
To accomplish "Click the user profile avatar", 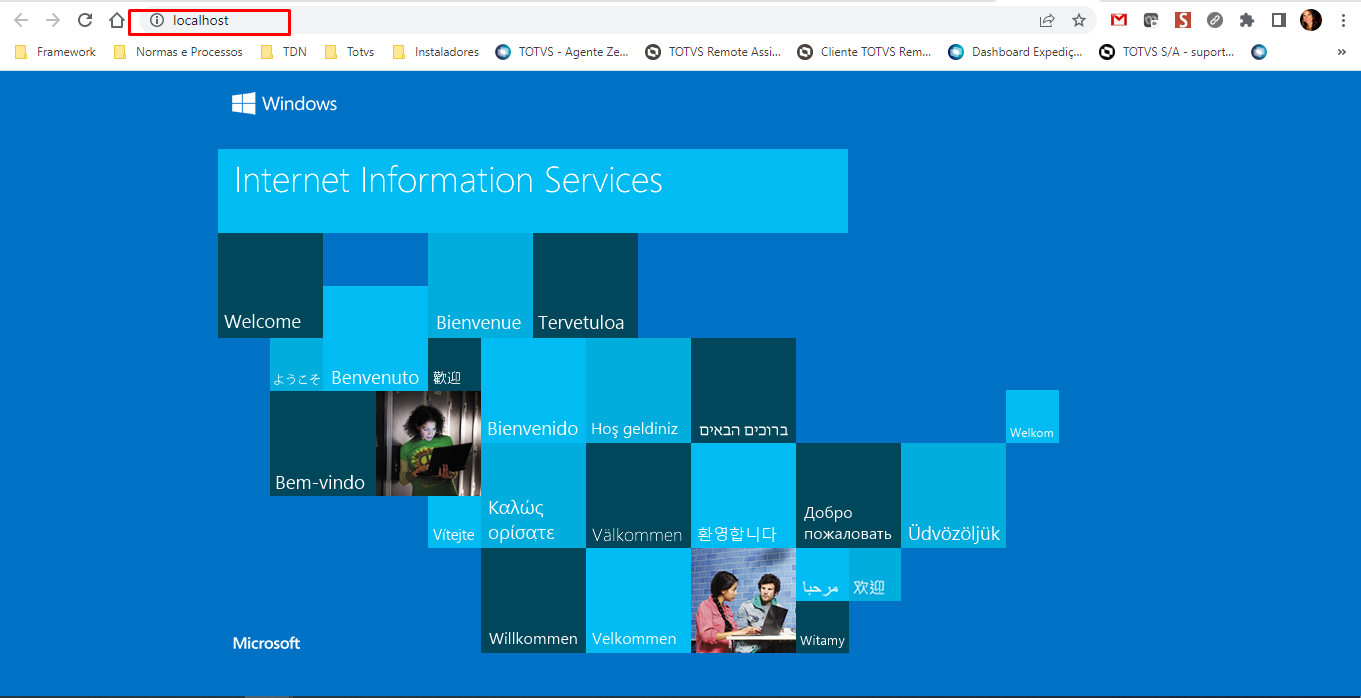I will (x=1310, y=20).
